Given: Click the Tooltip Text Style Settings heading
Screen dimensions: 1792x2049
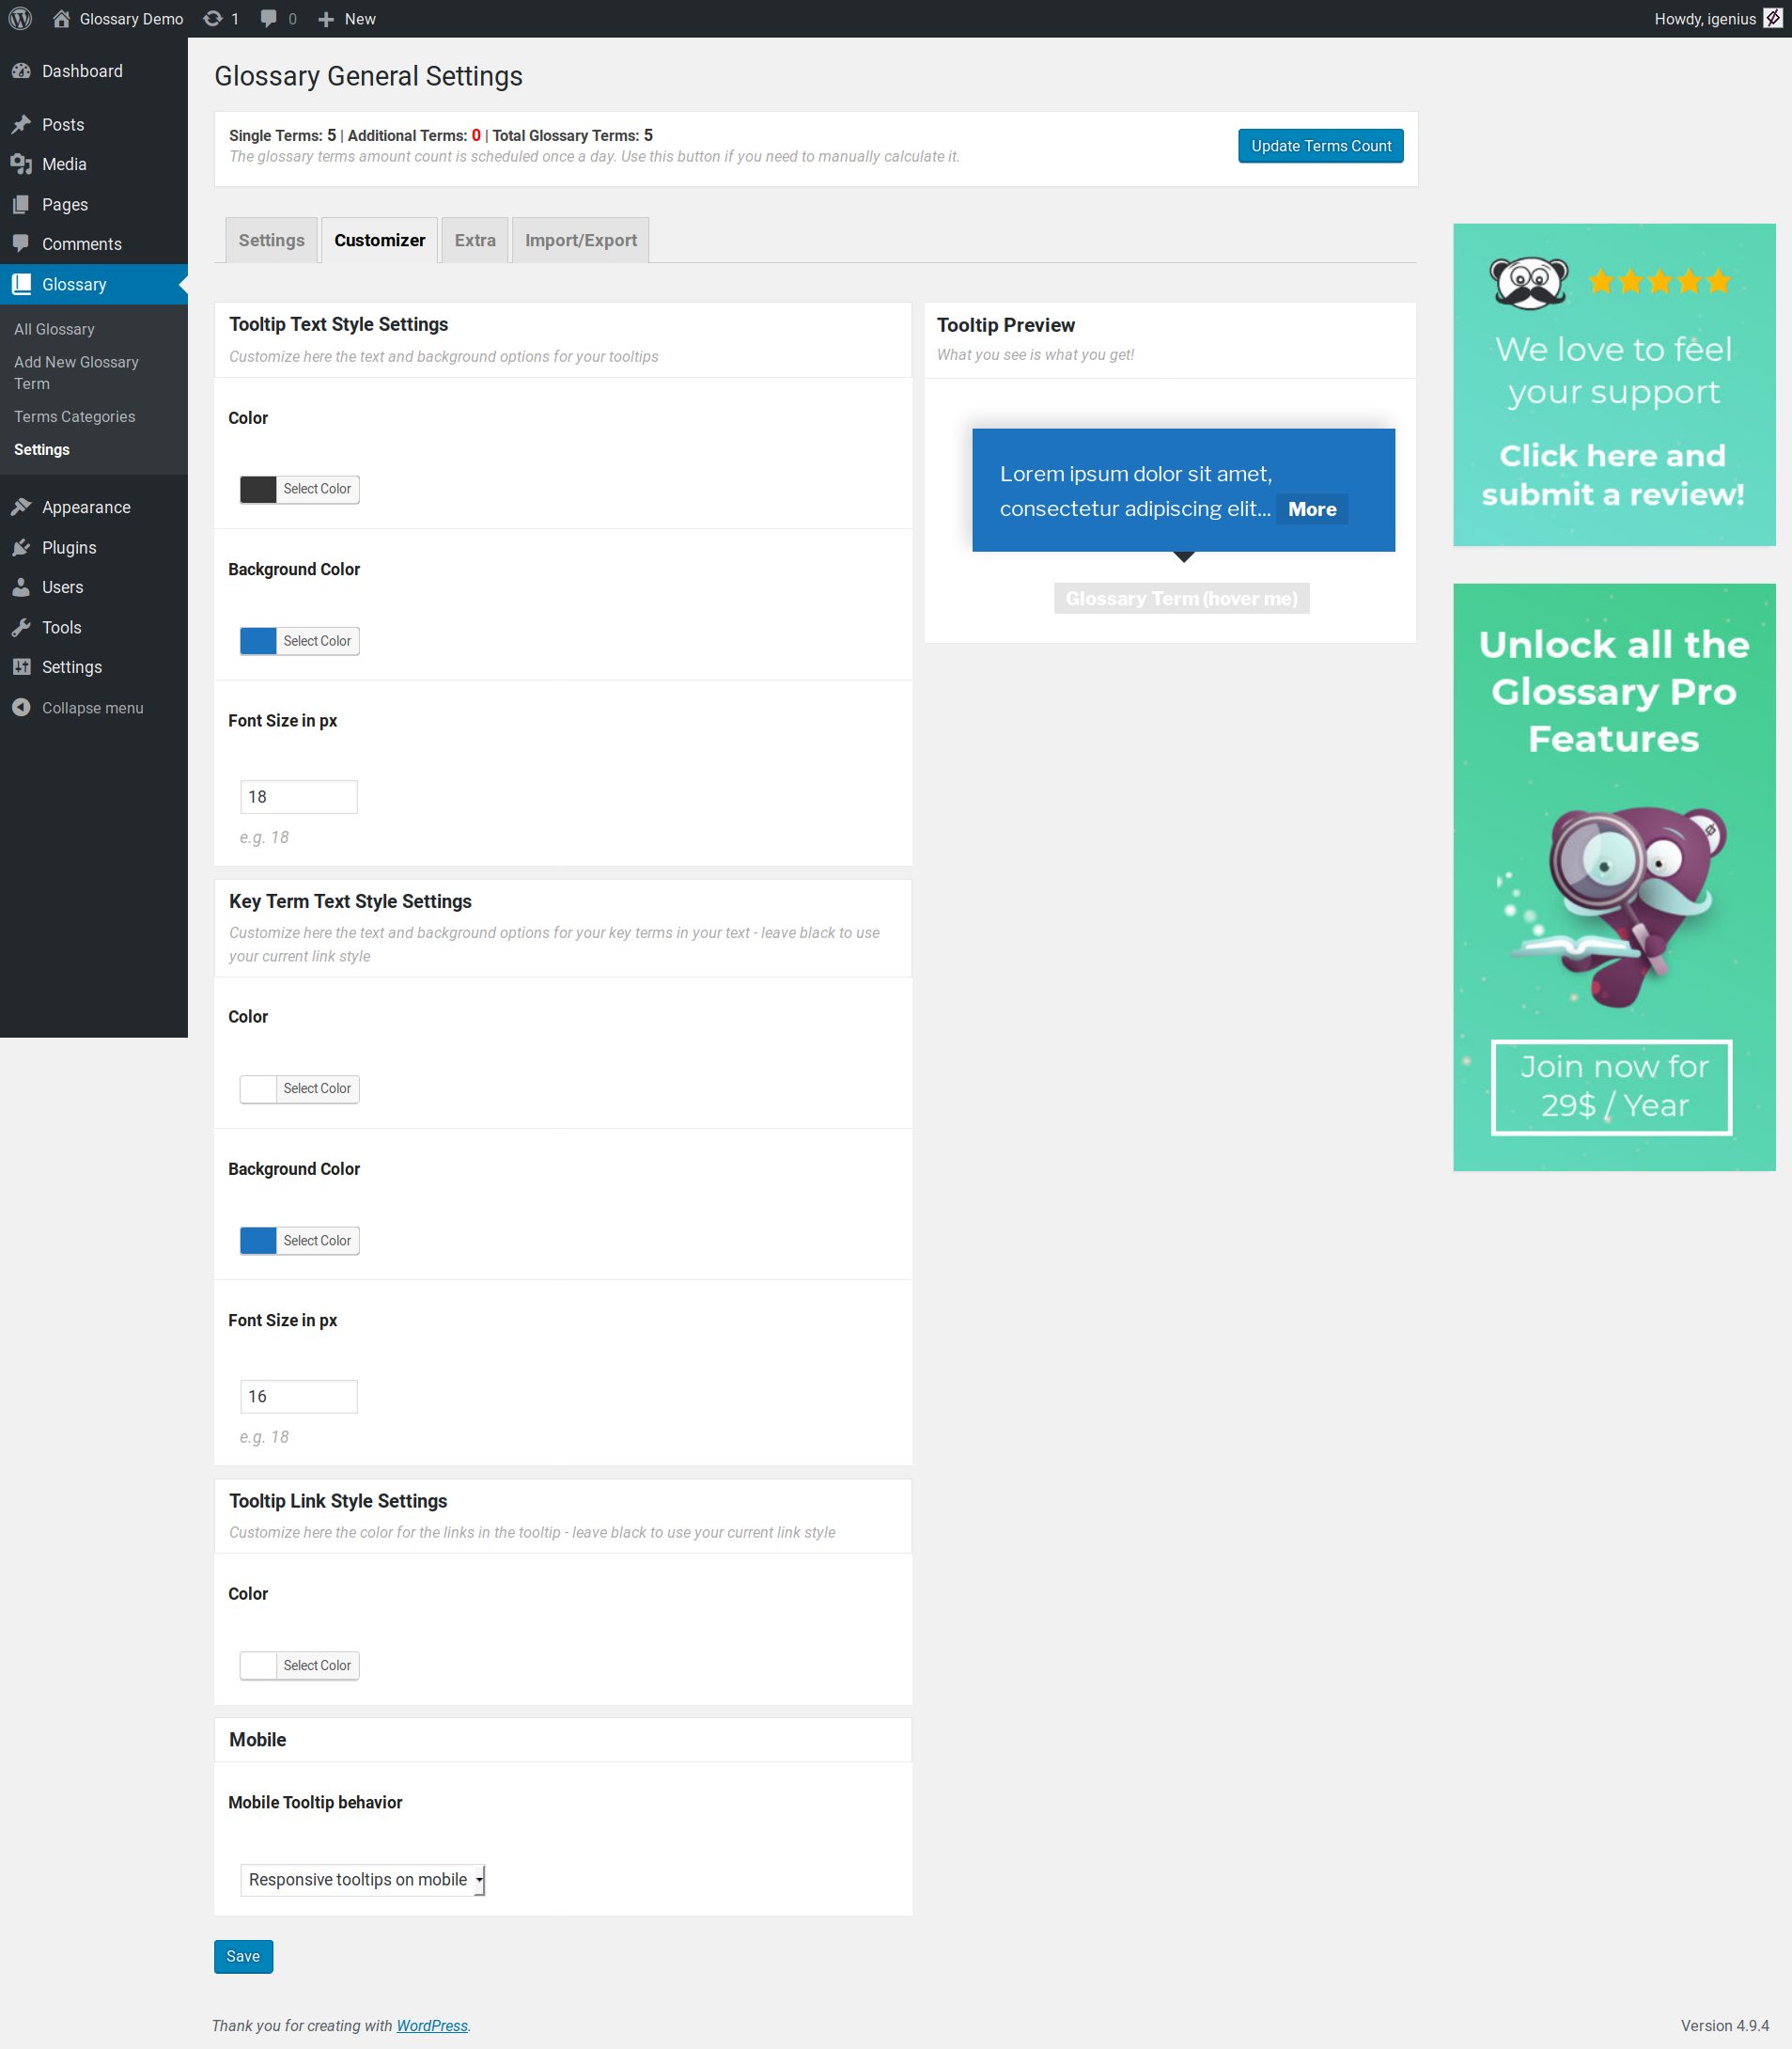Looking at the screenshot, I should tap(338, 324).
